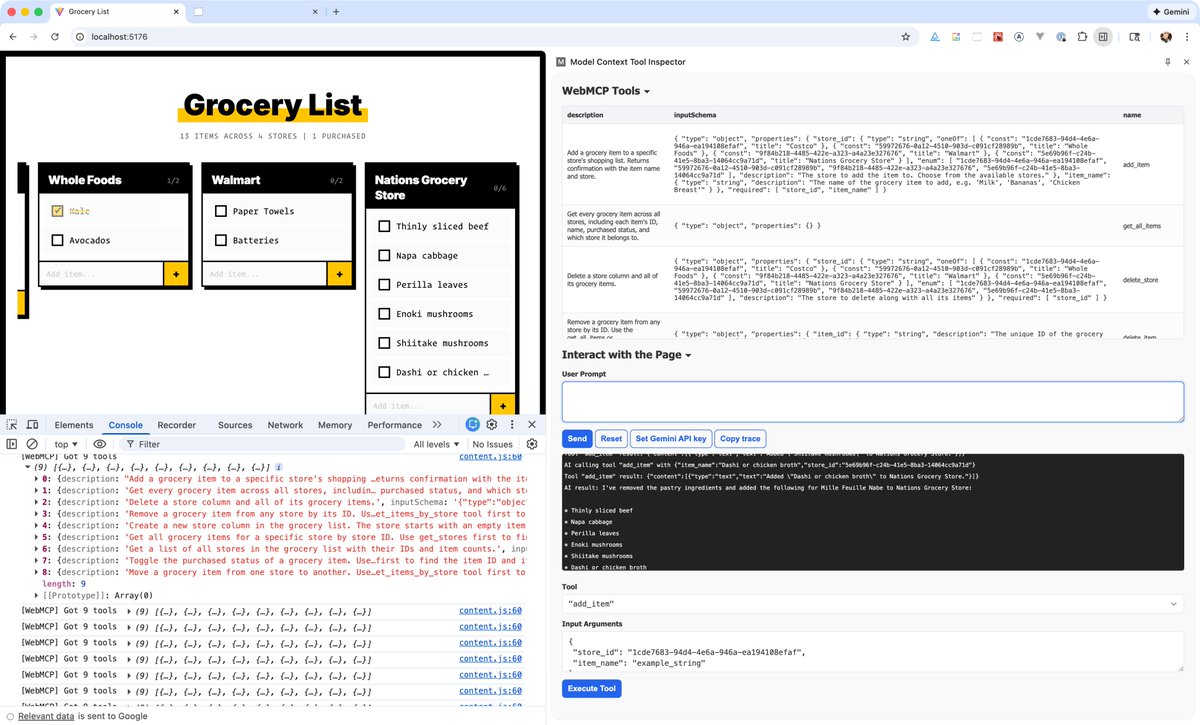This screenshot has height=725, width=1200.
Task: Check the Napa cabbage checkbox
Action: (384, 255)
